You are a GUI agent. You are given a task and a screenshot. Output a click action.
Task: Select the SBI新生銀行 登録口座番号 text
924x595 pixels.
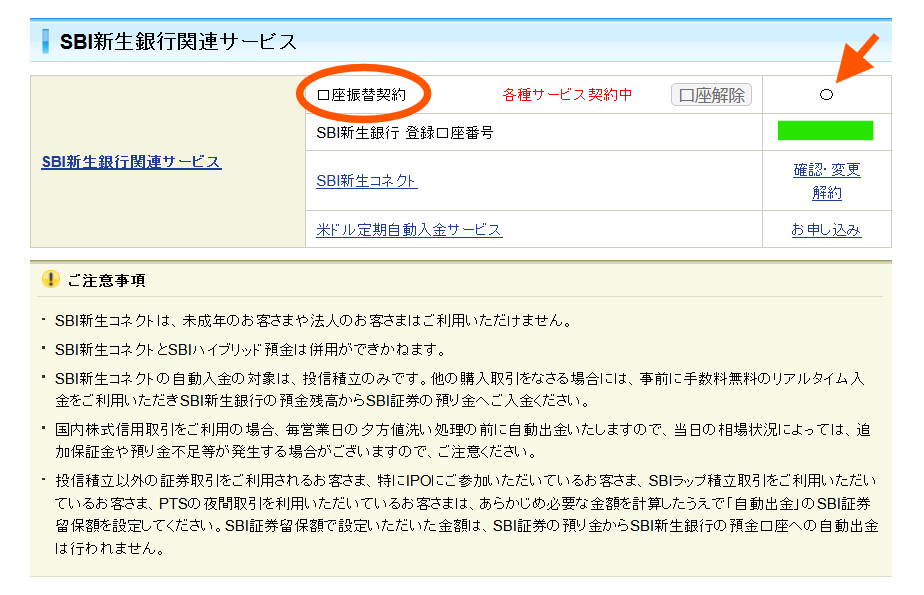click(x=404, y=133)
